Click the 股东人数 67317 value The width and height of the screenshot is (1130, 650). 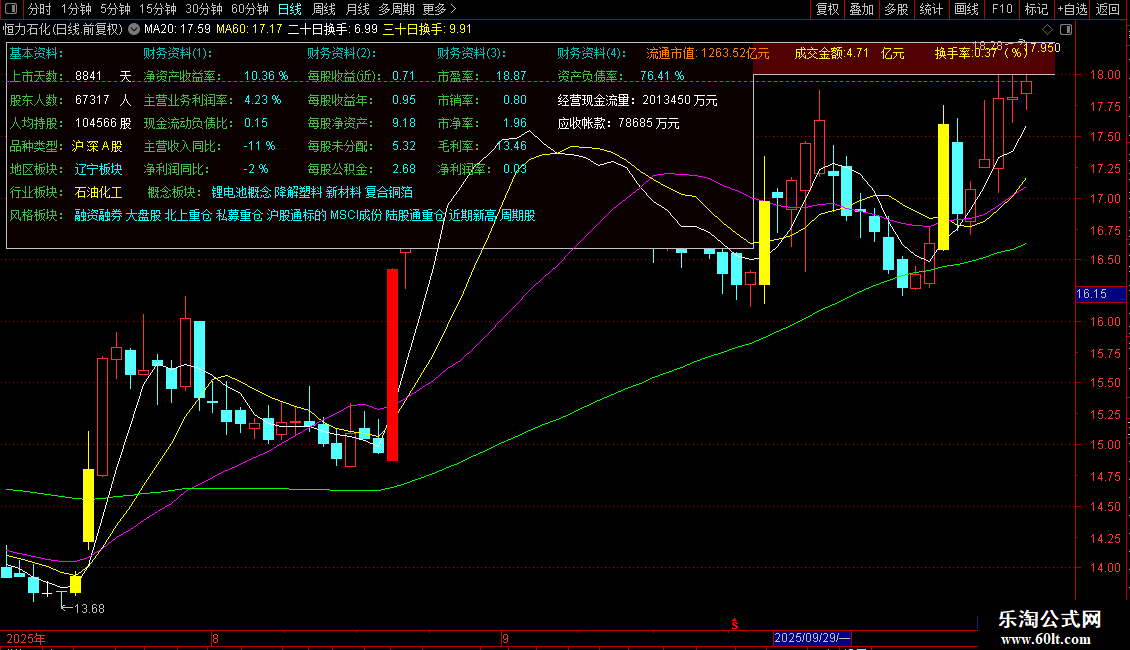coord(92,100)
